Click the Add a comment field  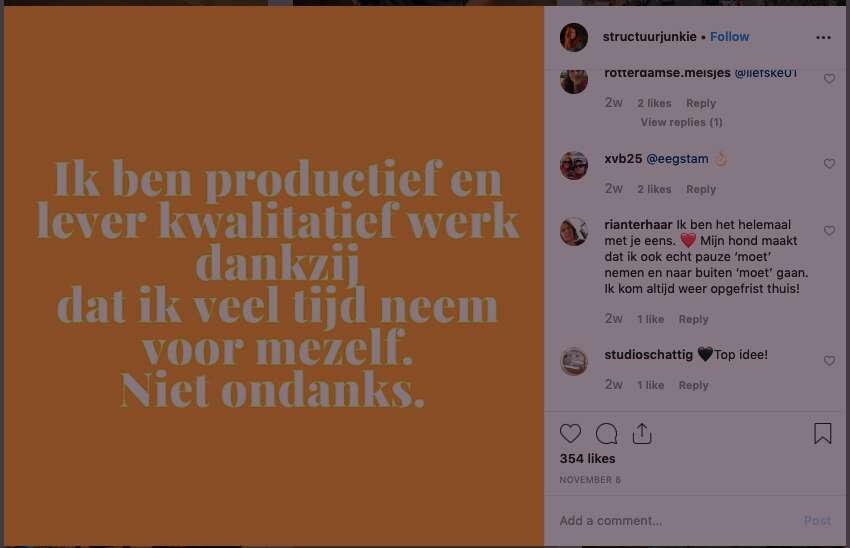678,521
